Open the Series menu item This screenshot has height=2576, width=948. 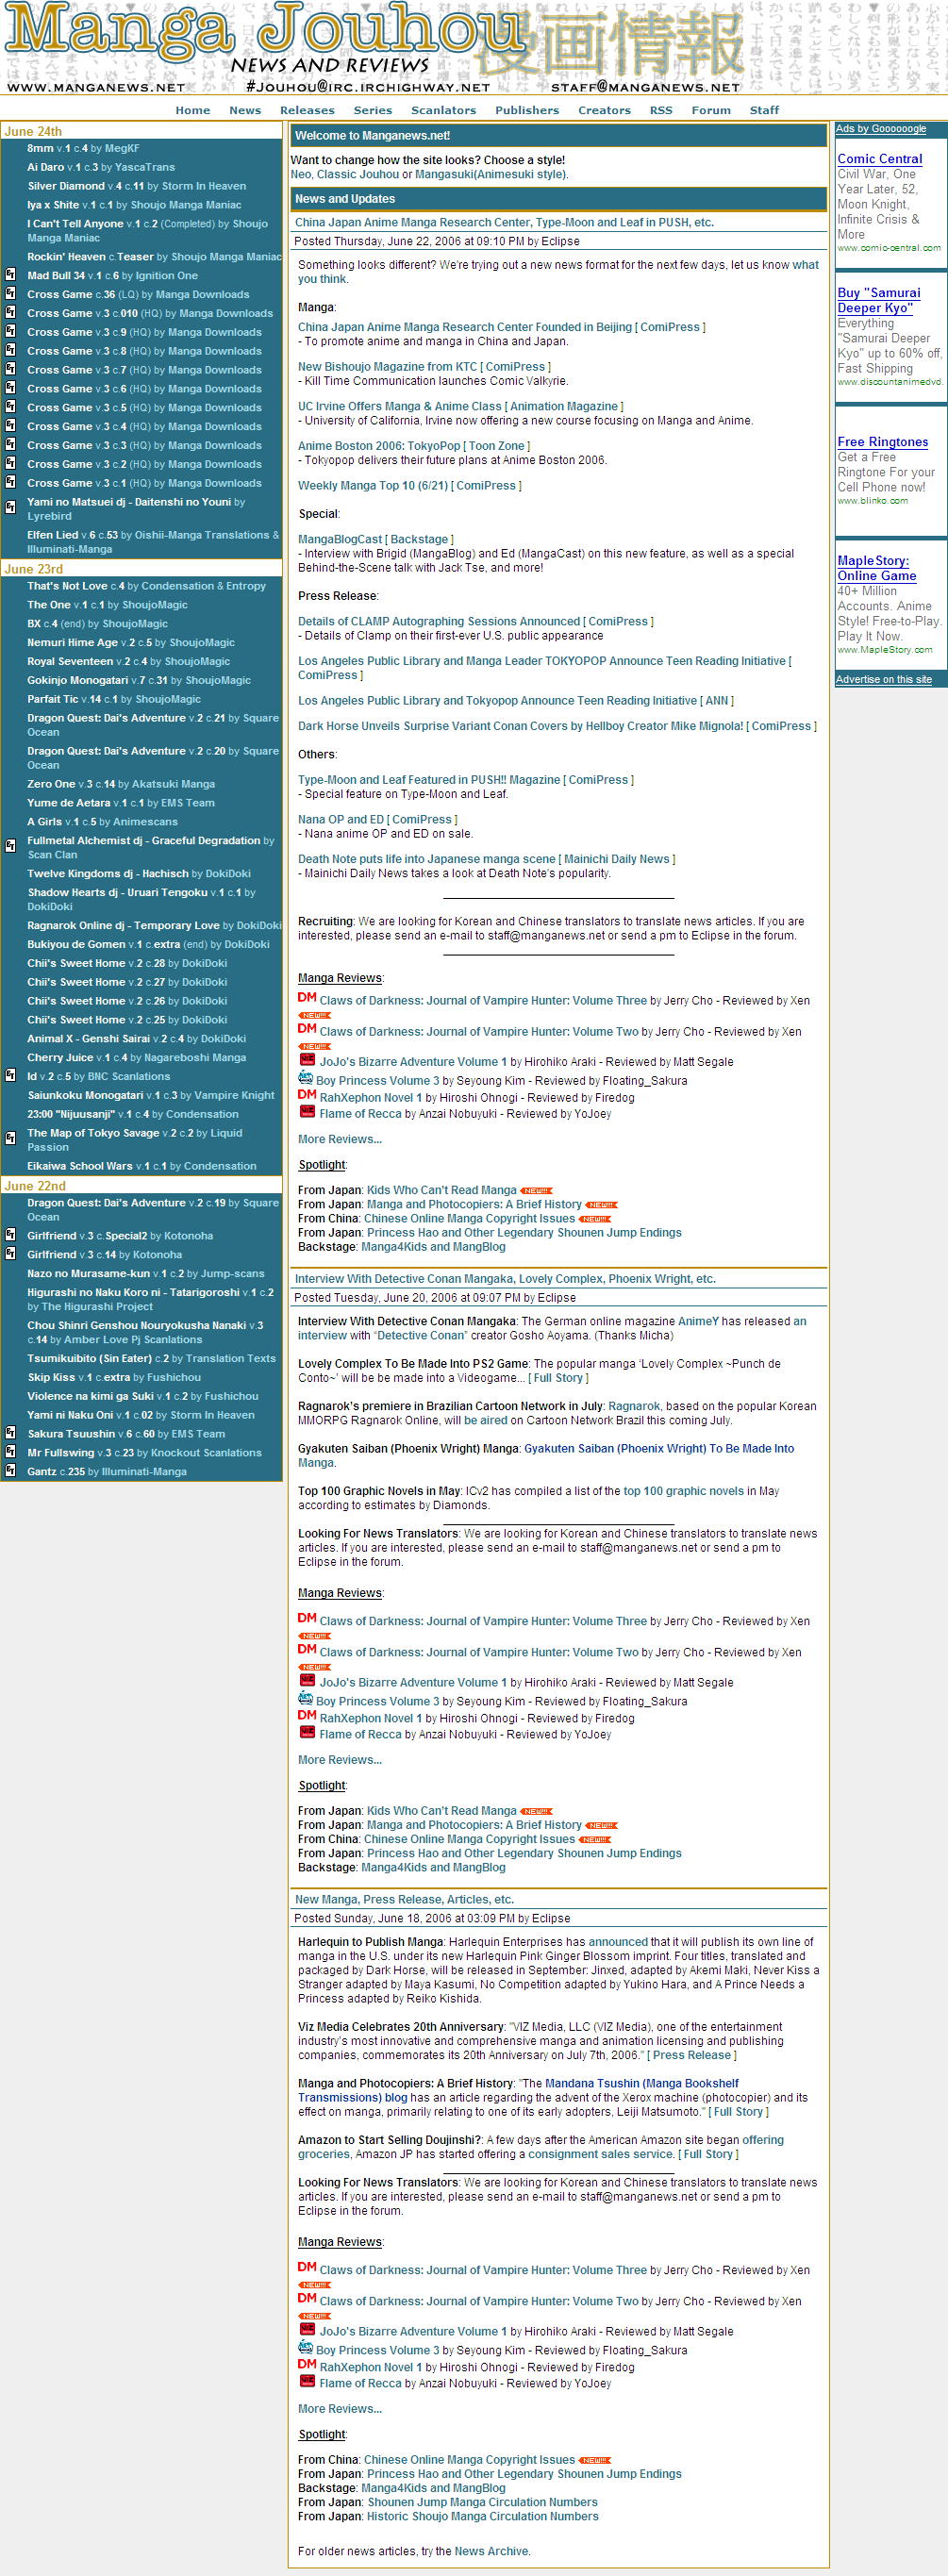[373, 110]
